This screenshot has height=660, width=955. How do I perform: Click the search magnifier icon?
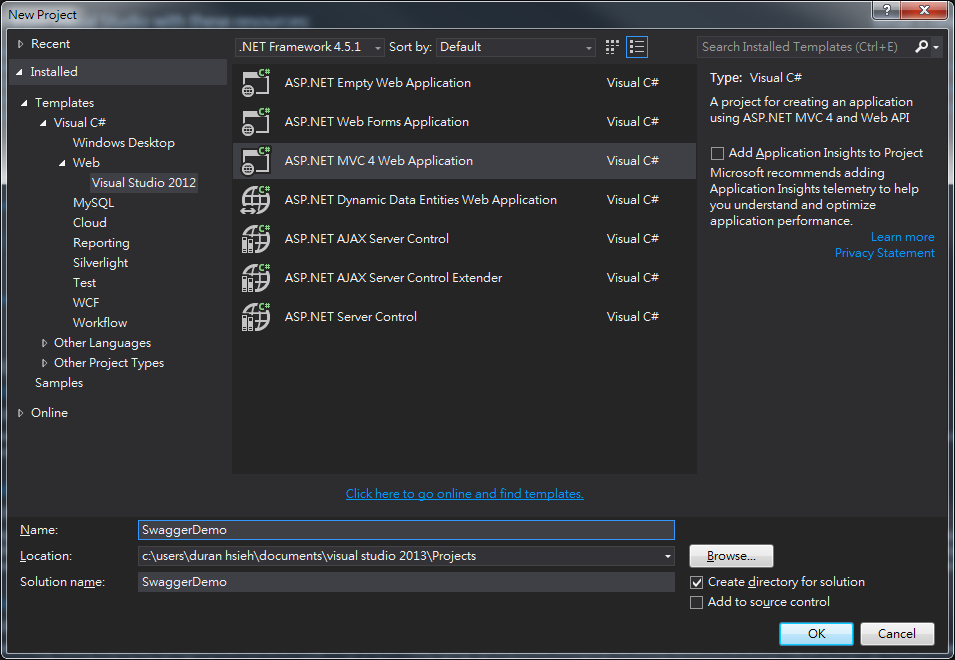click(922, 46)
